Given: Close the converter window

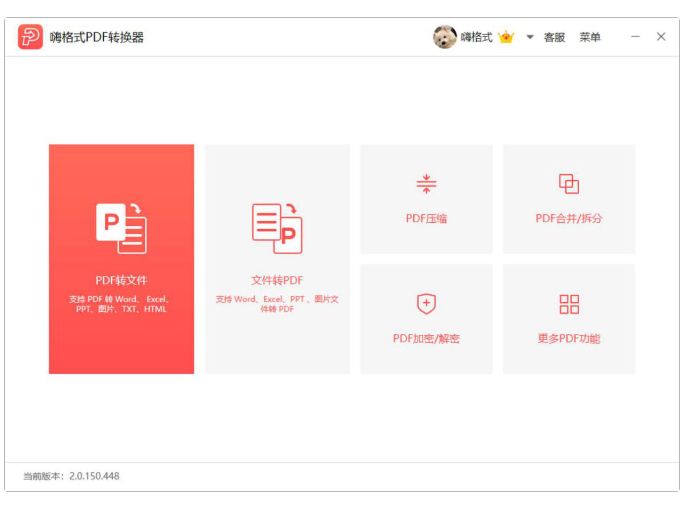Looking at the screenshot, I should click(661, 37).
